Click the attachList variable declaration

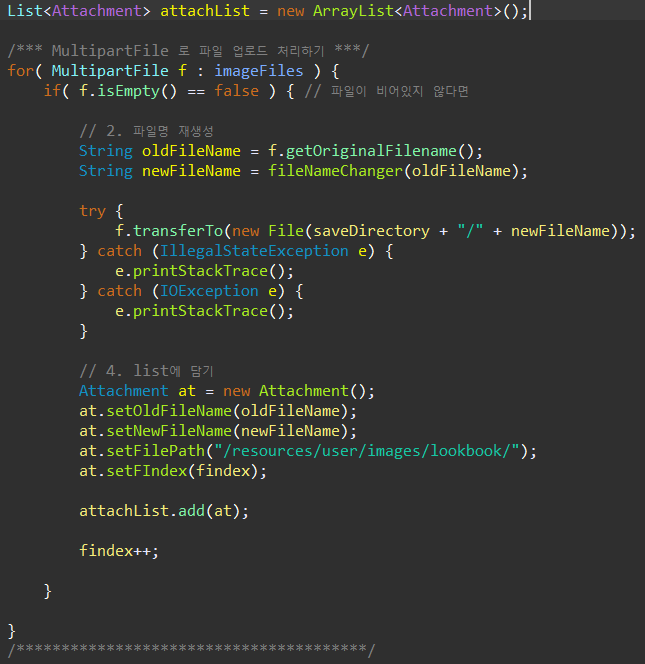(205, 11)
